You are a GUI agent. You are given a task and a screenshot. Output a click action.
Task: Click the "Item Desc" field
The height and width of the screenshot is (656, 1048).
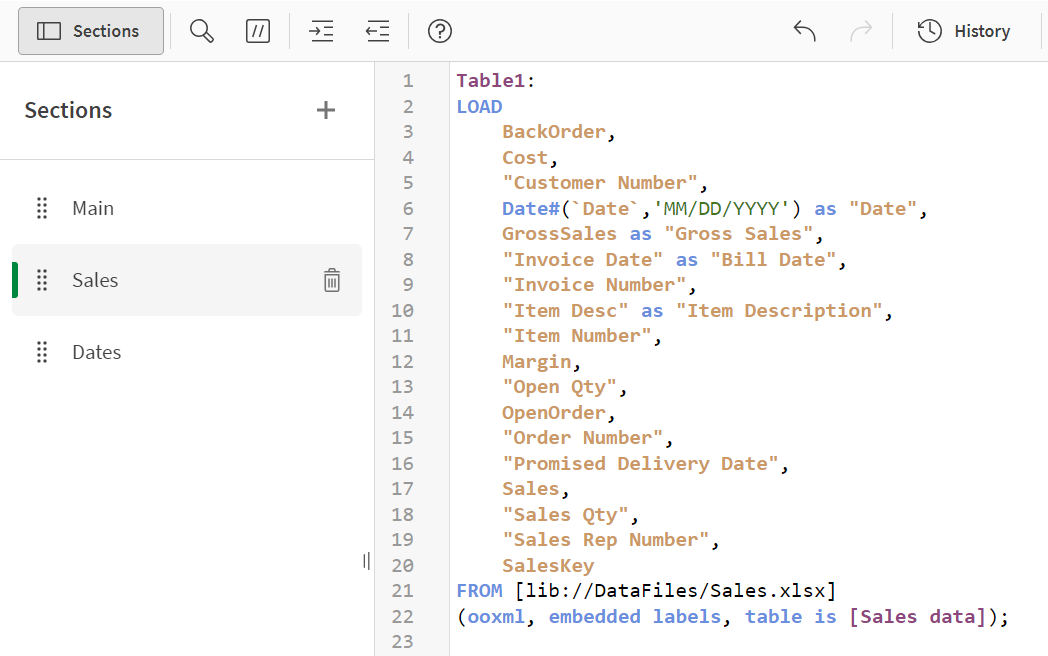(565, 311)
